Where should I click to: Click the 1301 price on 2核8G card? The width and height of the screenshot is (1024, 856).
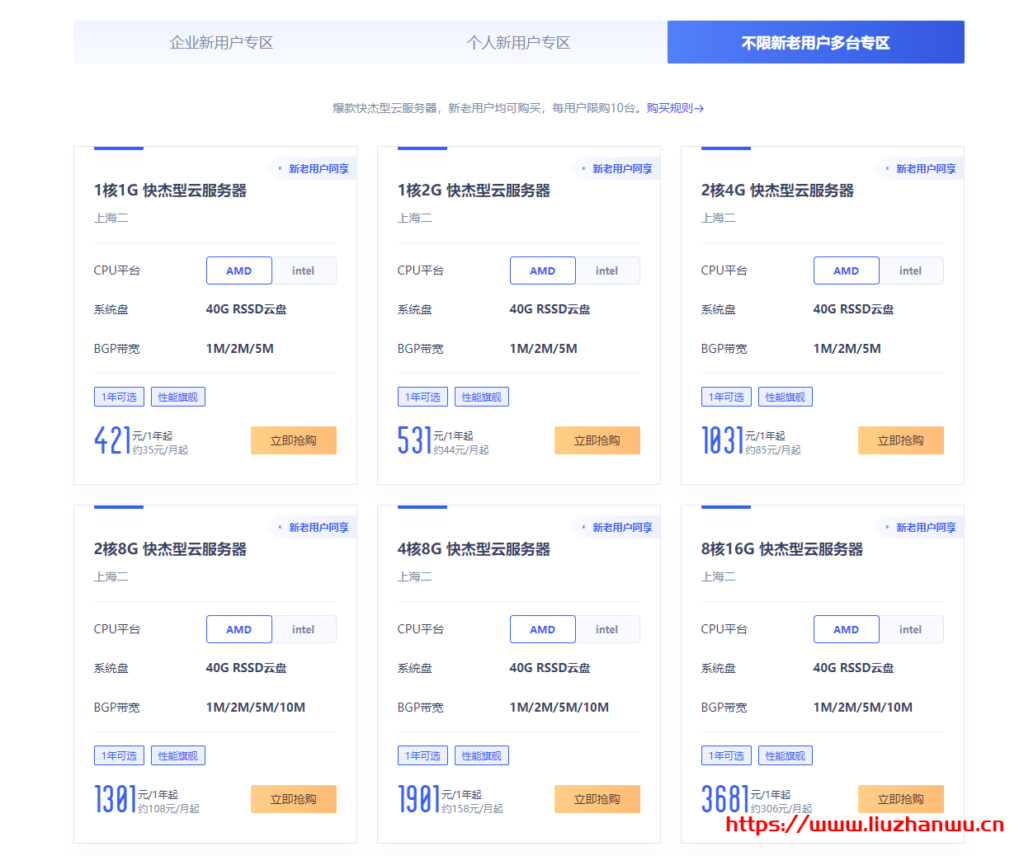(x=116, y=799)
